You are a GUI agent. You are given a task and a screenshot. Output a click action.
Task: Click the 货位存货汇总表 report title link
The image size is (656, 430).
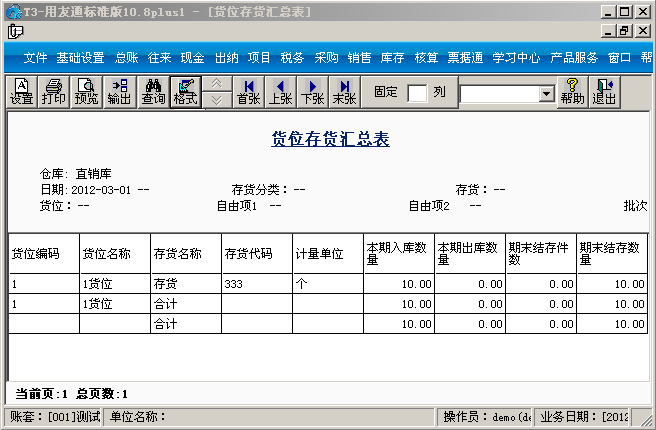pos(331,139)
